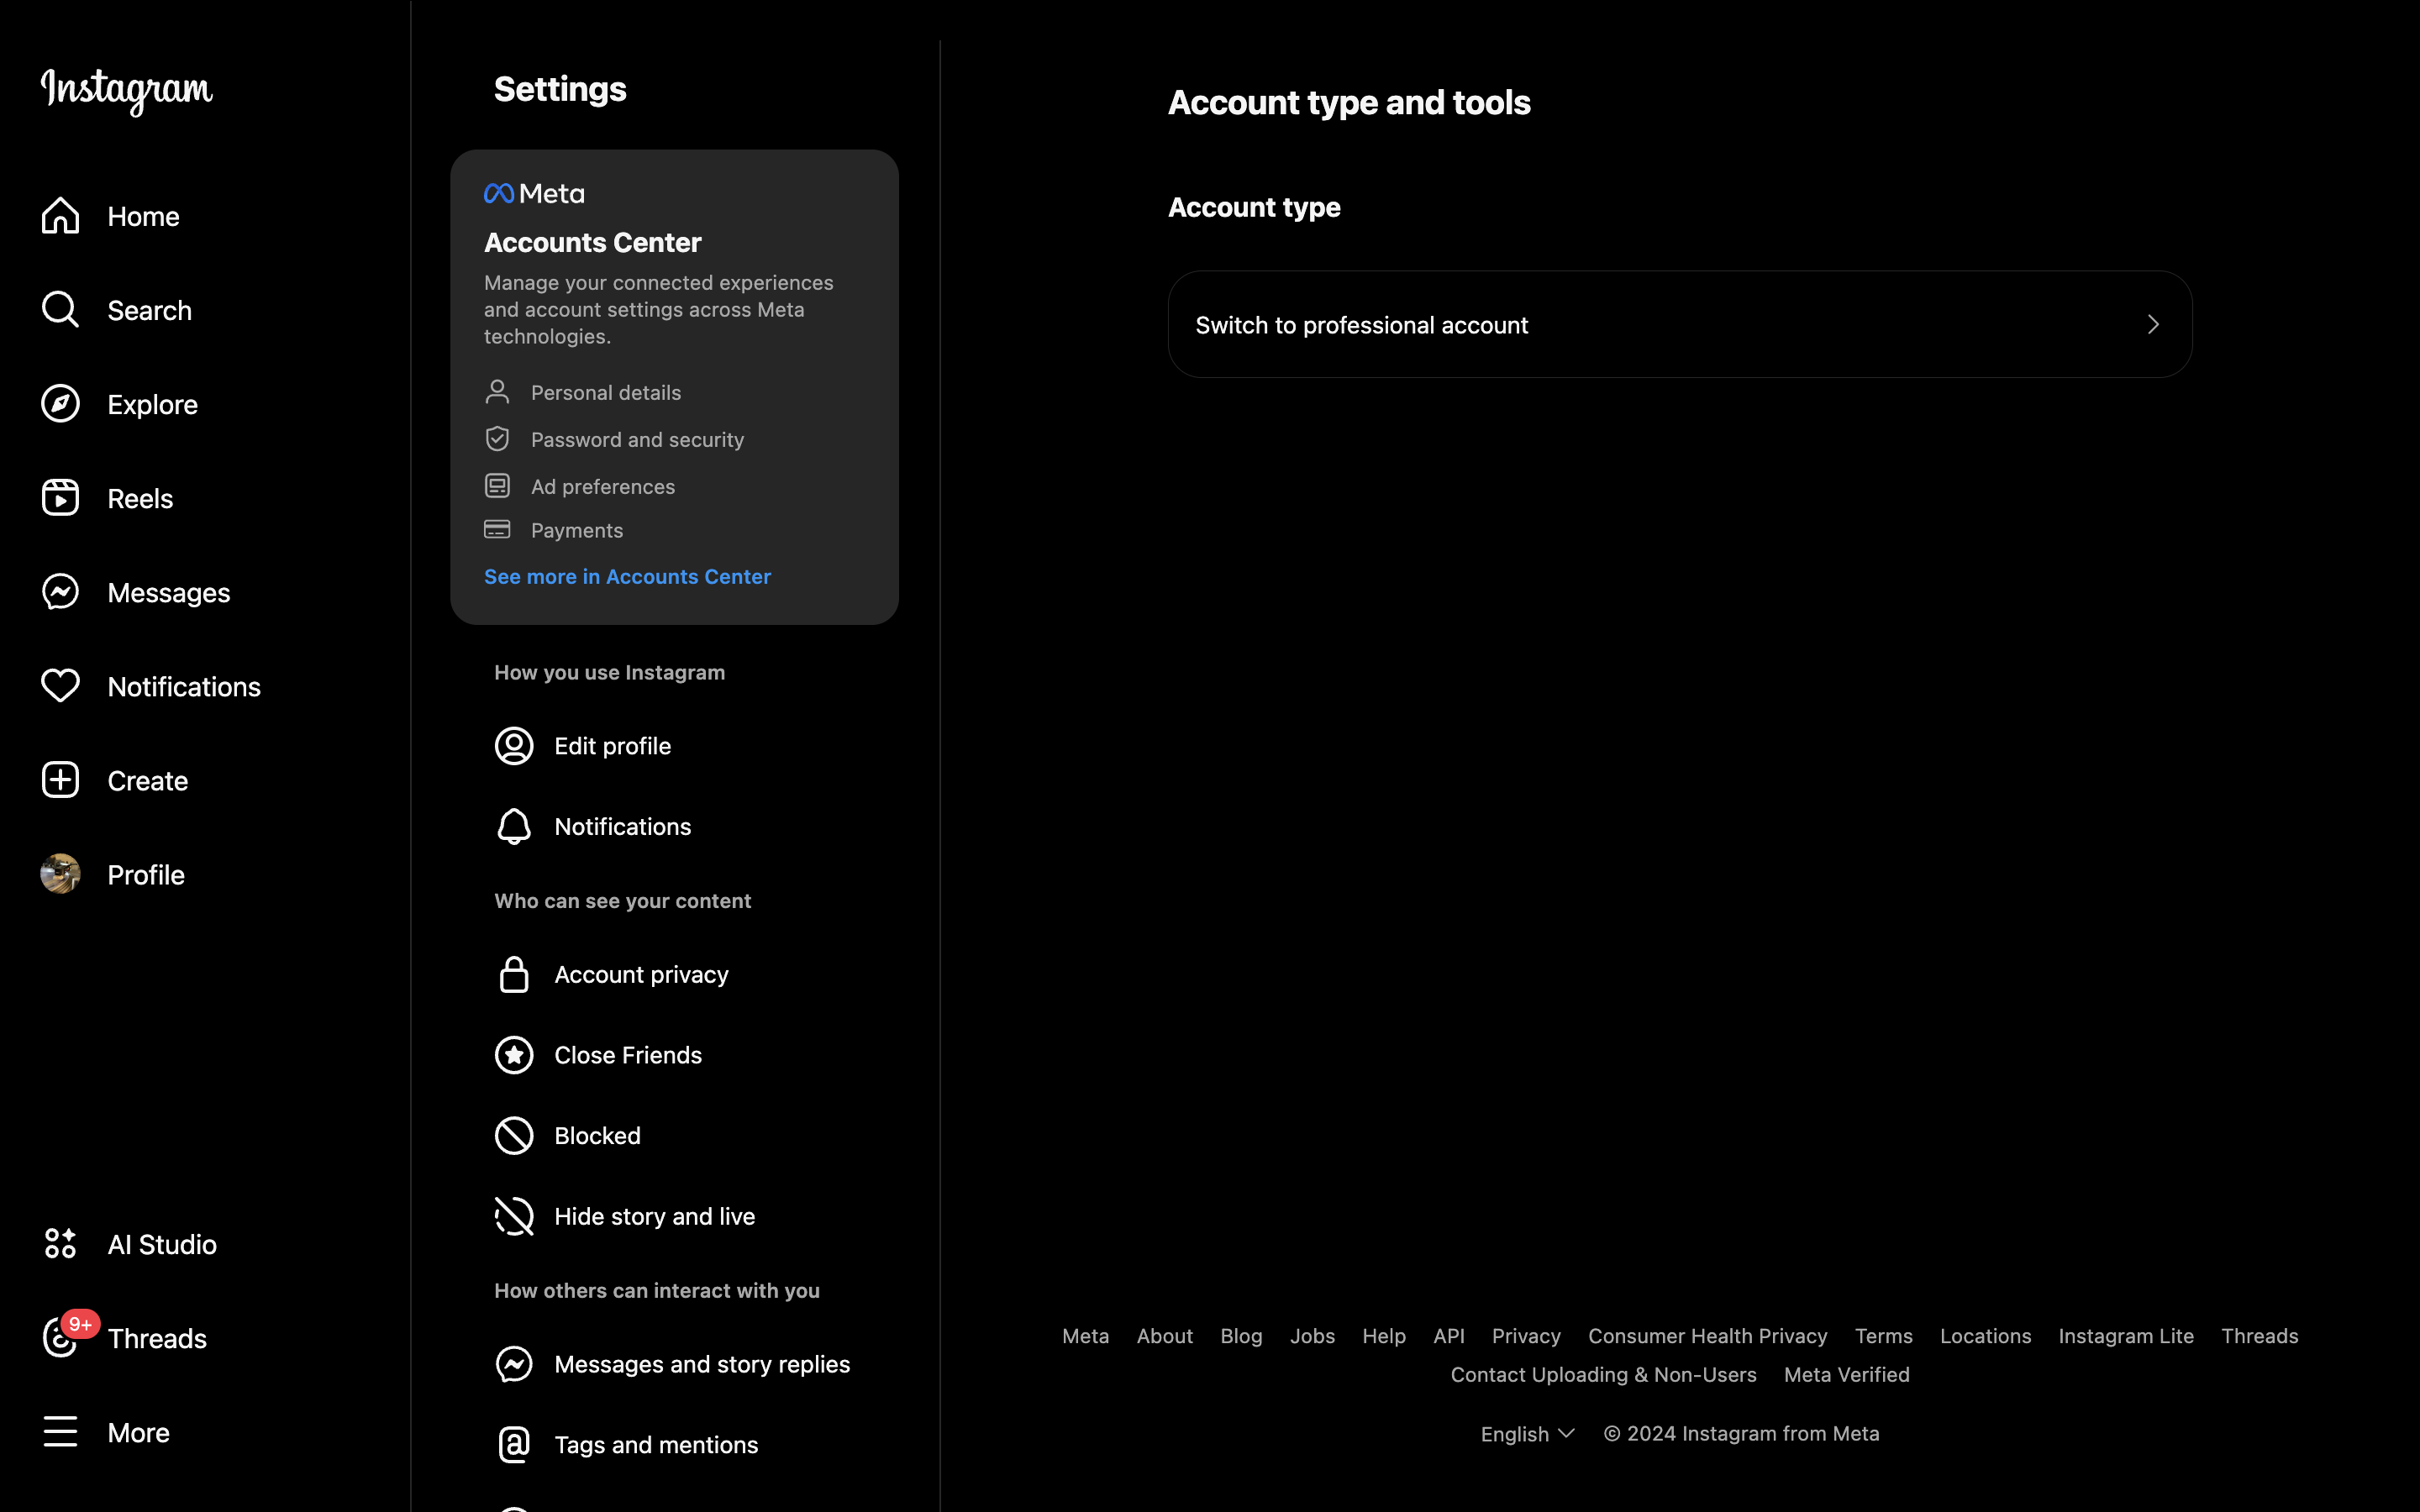Click the Account privacy lock icon
Viewport: 2420px width, 1512px height.
pyautogui.click(x=514, y=975)
